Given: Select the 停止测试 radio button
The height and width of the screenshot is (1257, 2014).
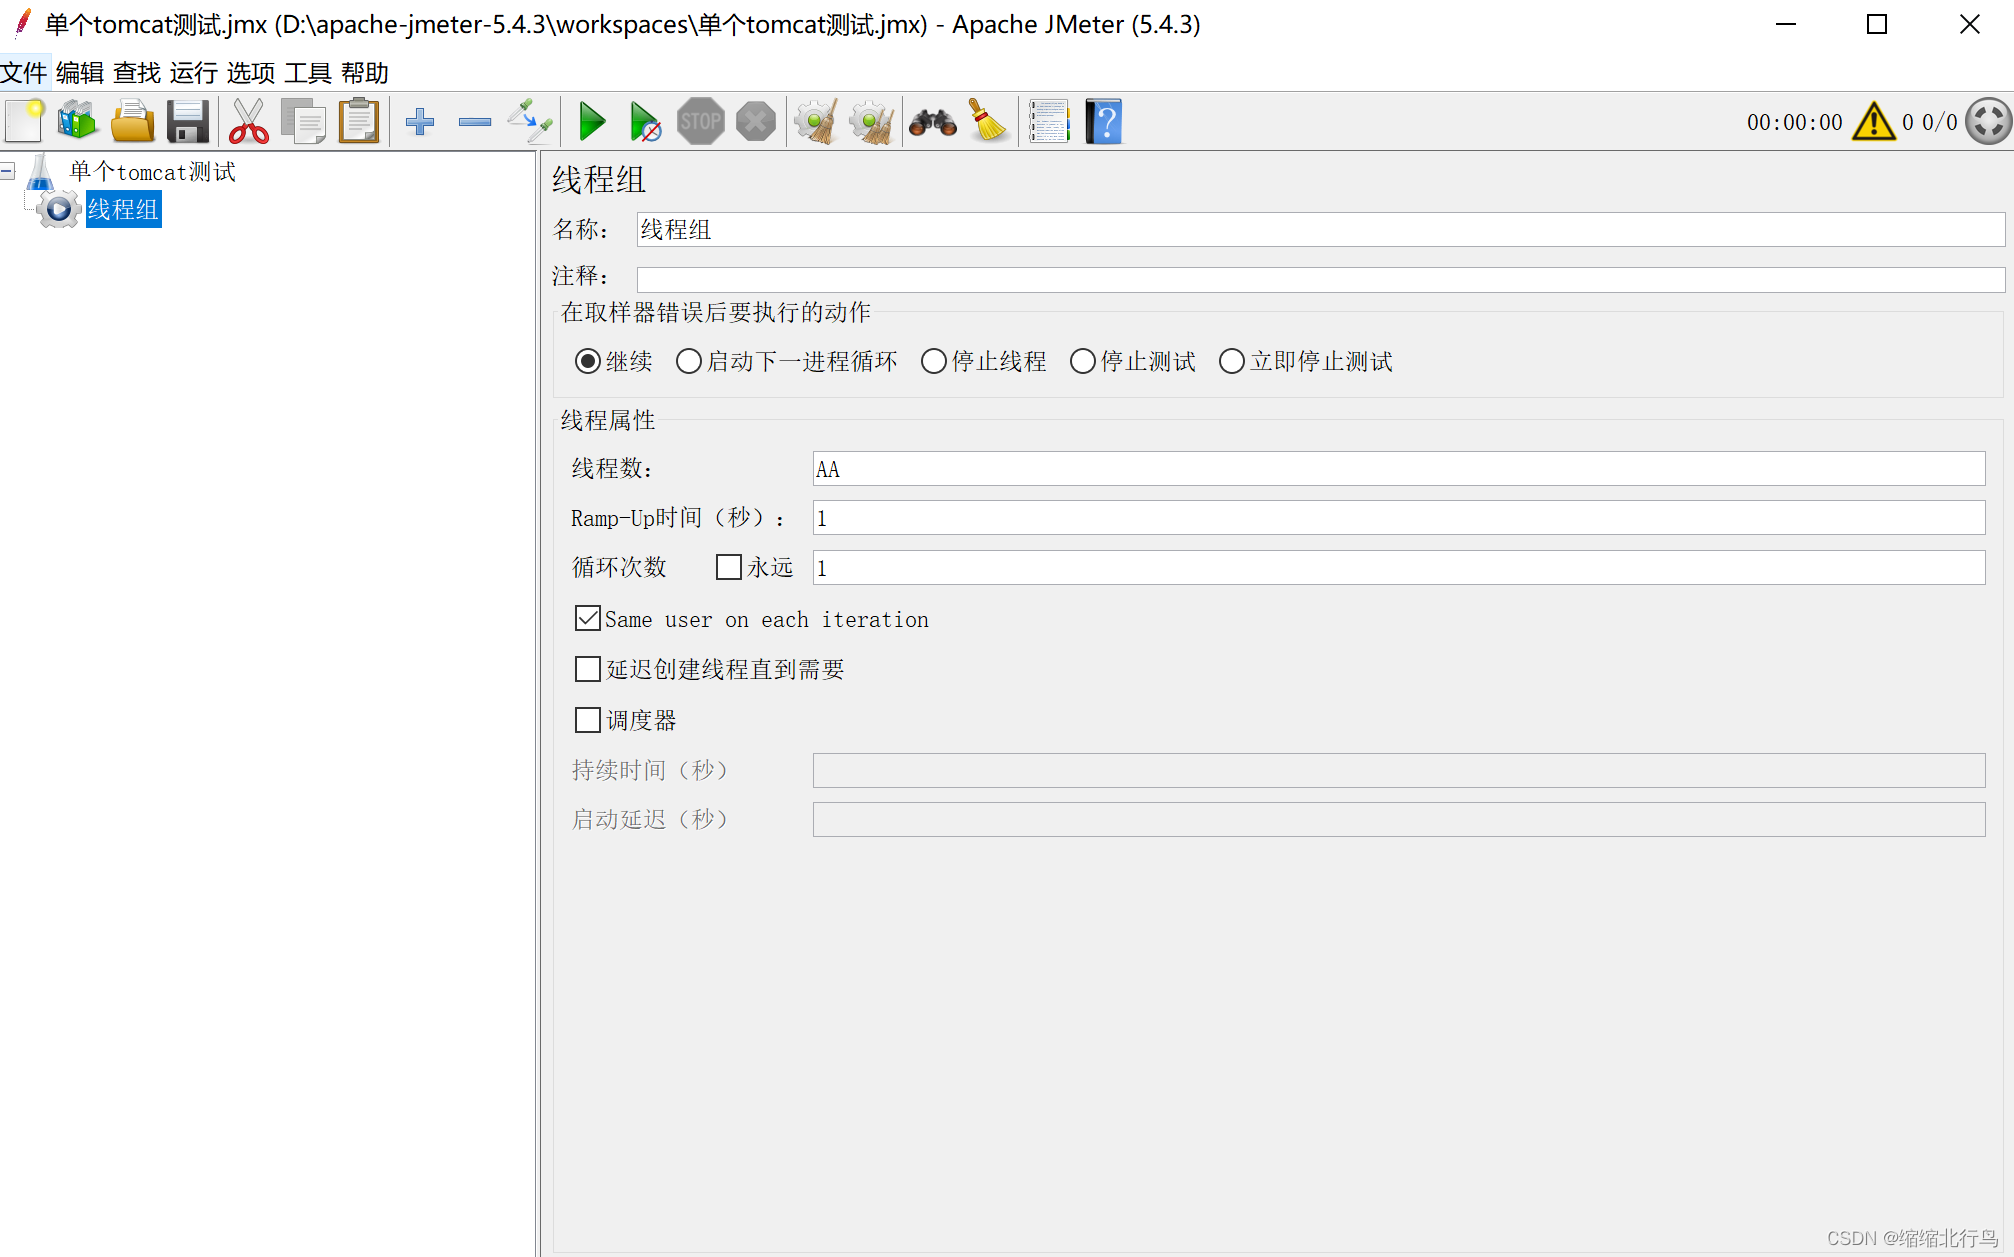Looking at the screenshot, I should pyautogui.click(x=1082, y=361).
